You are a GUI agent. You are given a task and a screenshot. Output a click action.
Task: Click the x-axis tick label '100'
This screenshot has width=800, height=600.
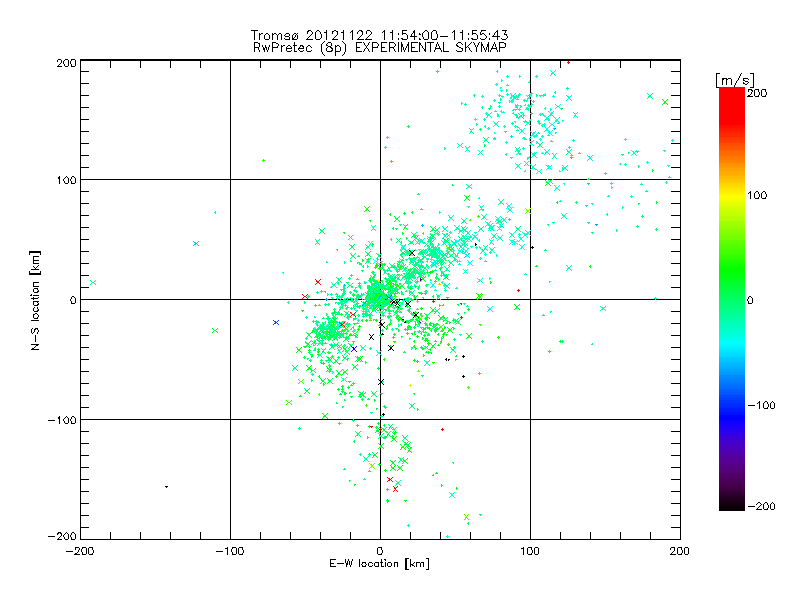tap(530, 551)
